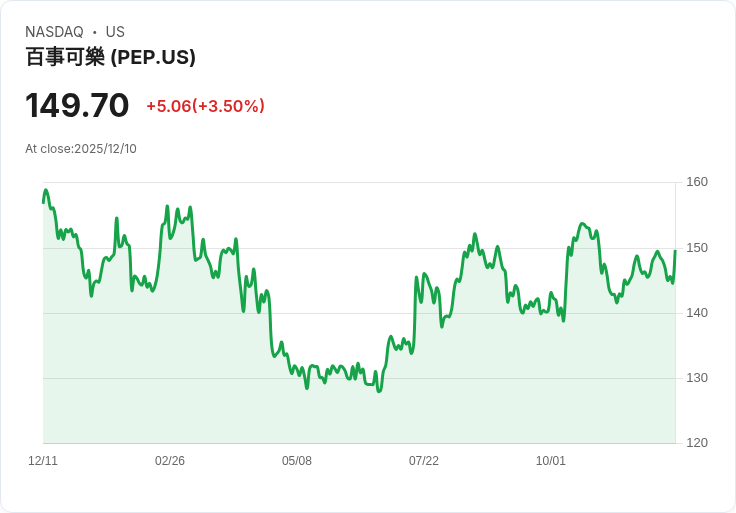Image resolution: width=736 pixels, height=513 pixels.
Task: Click the chart line's lowest trough near 128
Action: point(379,391)
